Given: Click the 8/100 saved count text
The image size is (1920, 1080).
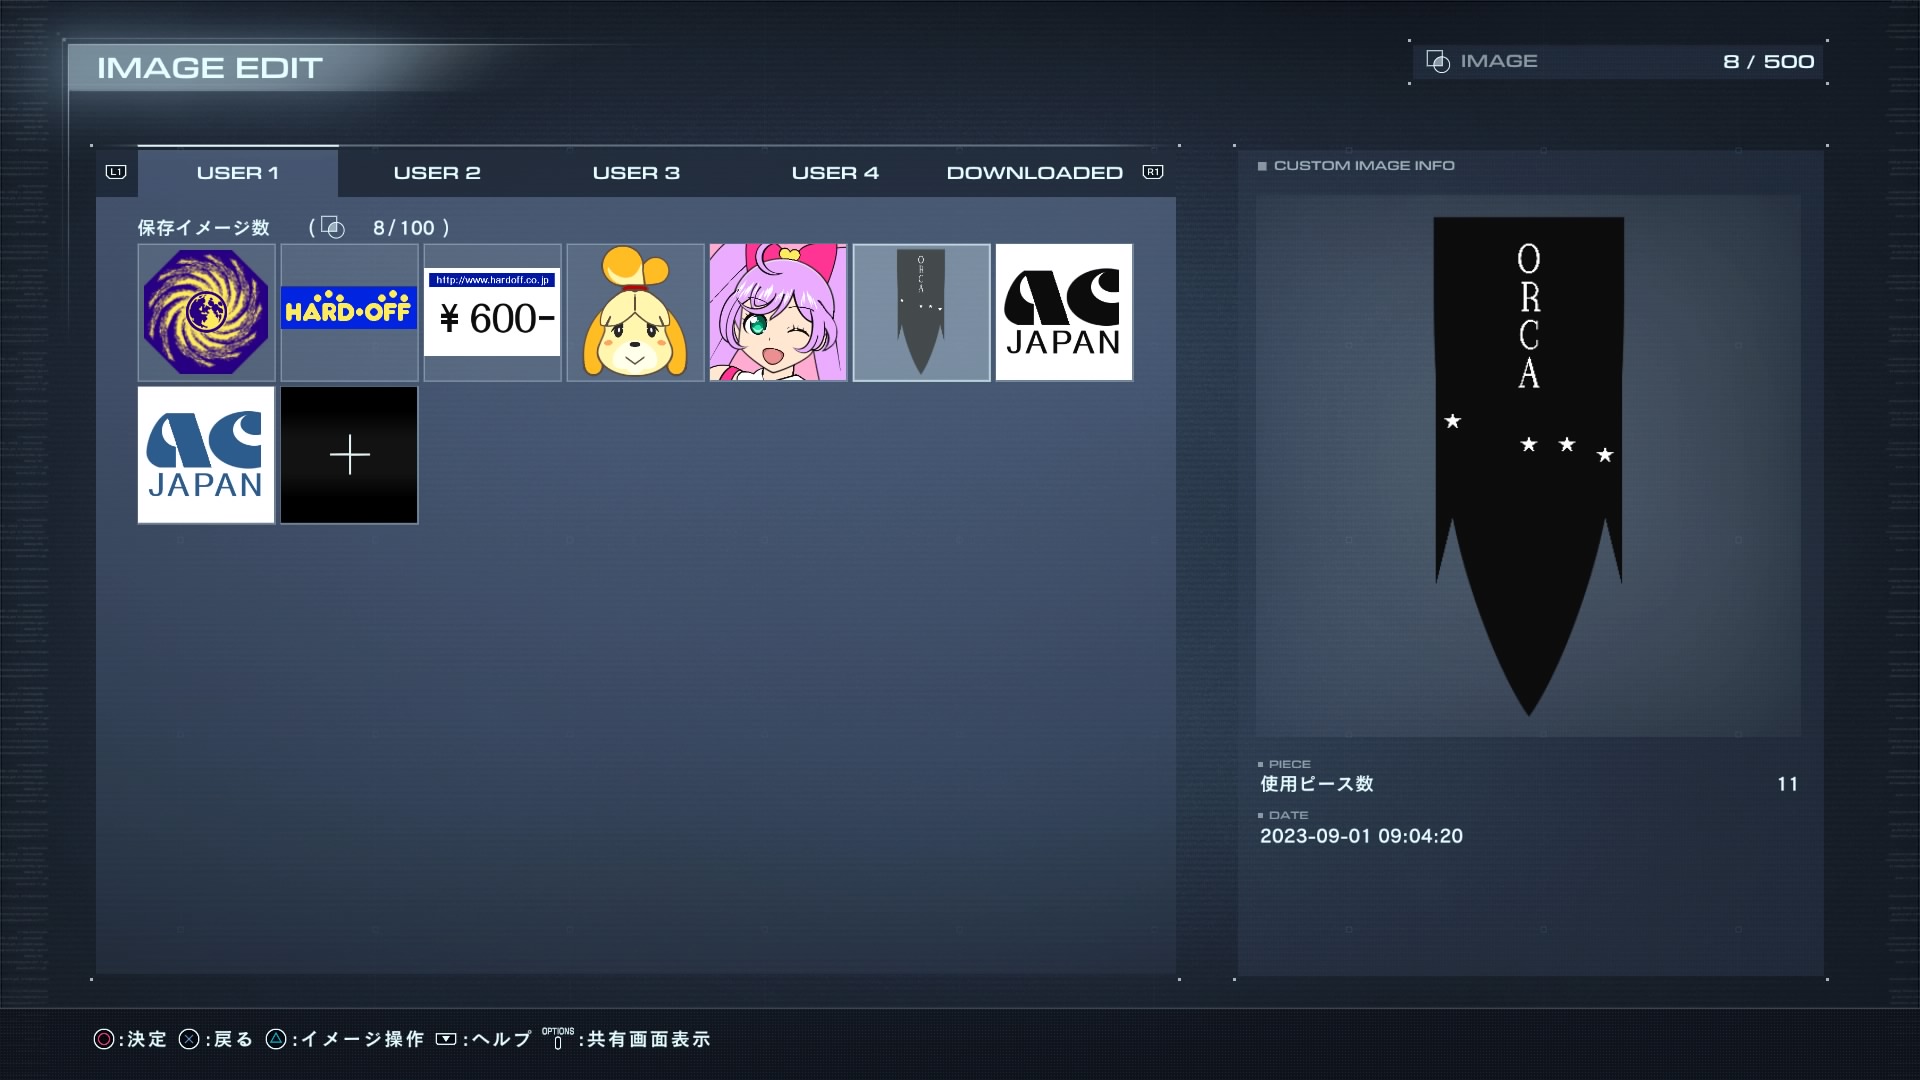Looking at the screenshot, I should 404,228.
